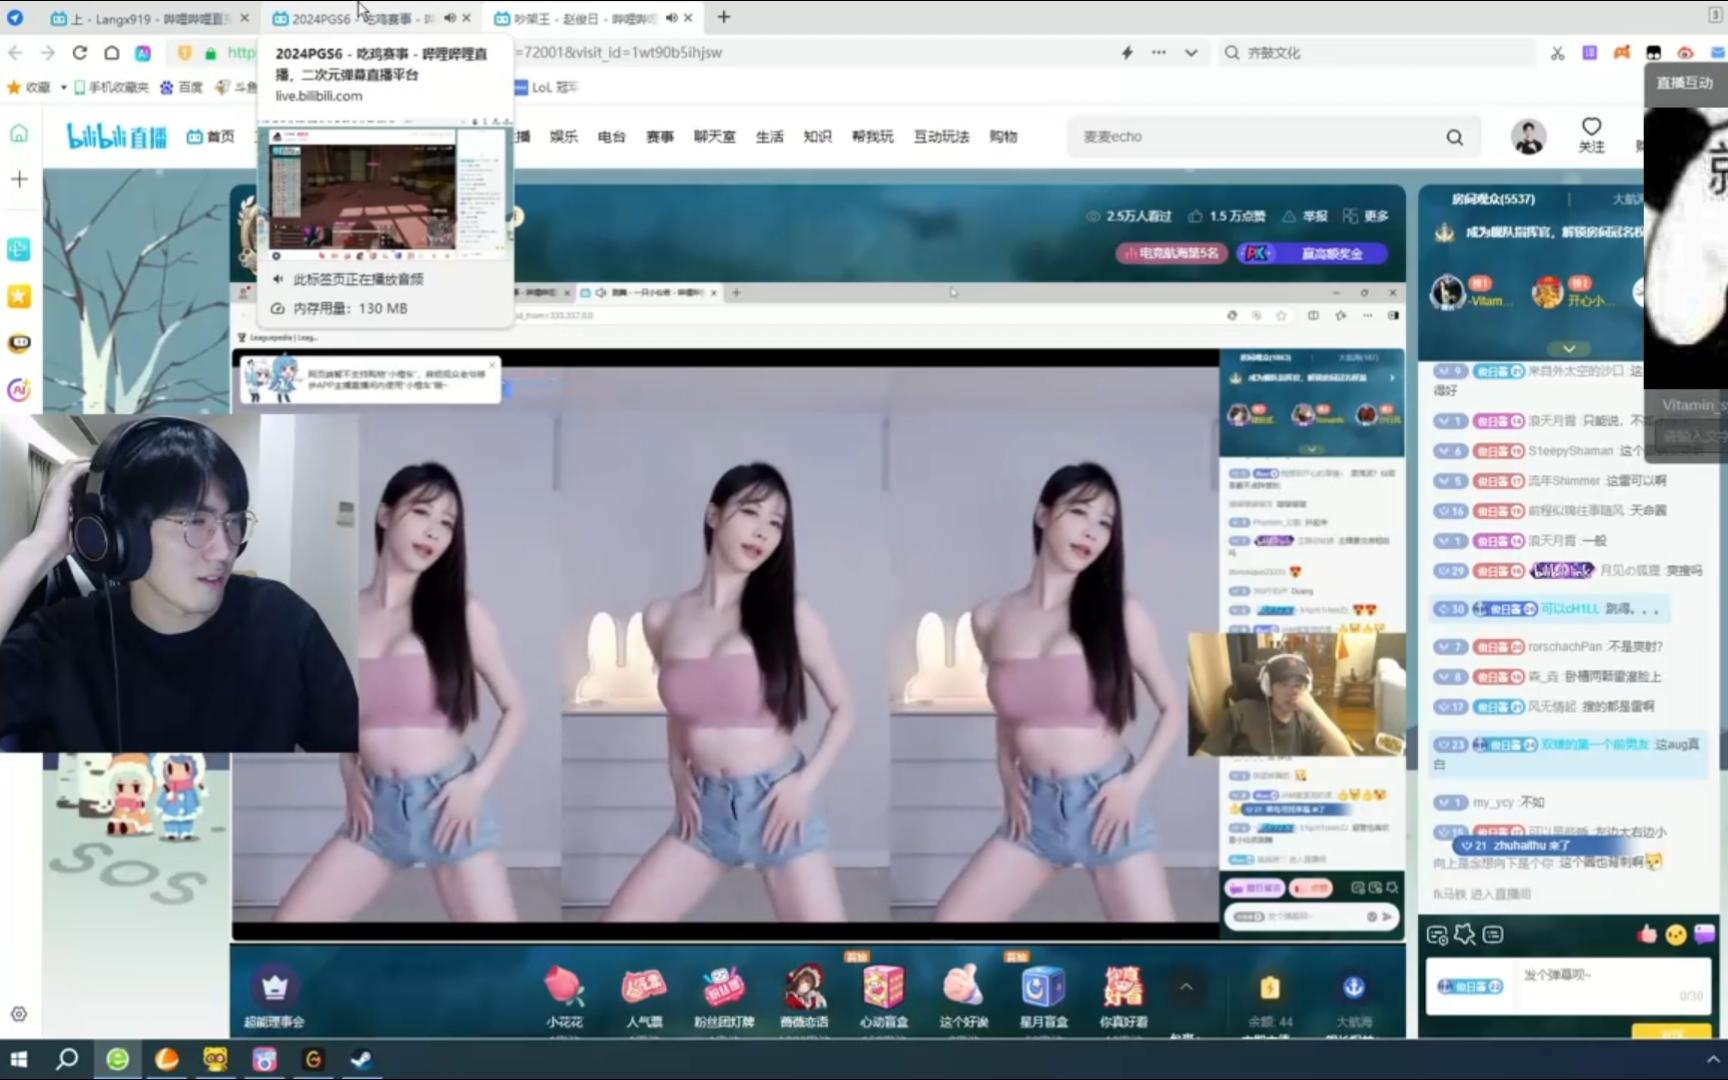
Task: Open sidebar settings gear icon
Action: click(x=19, y=1014)
